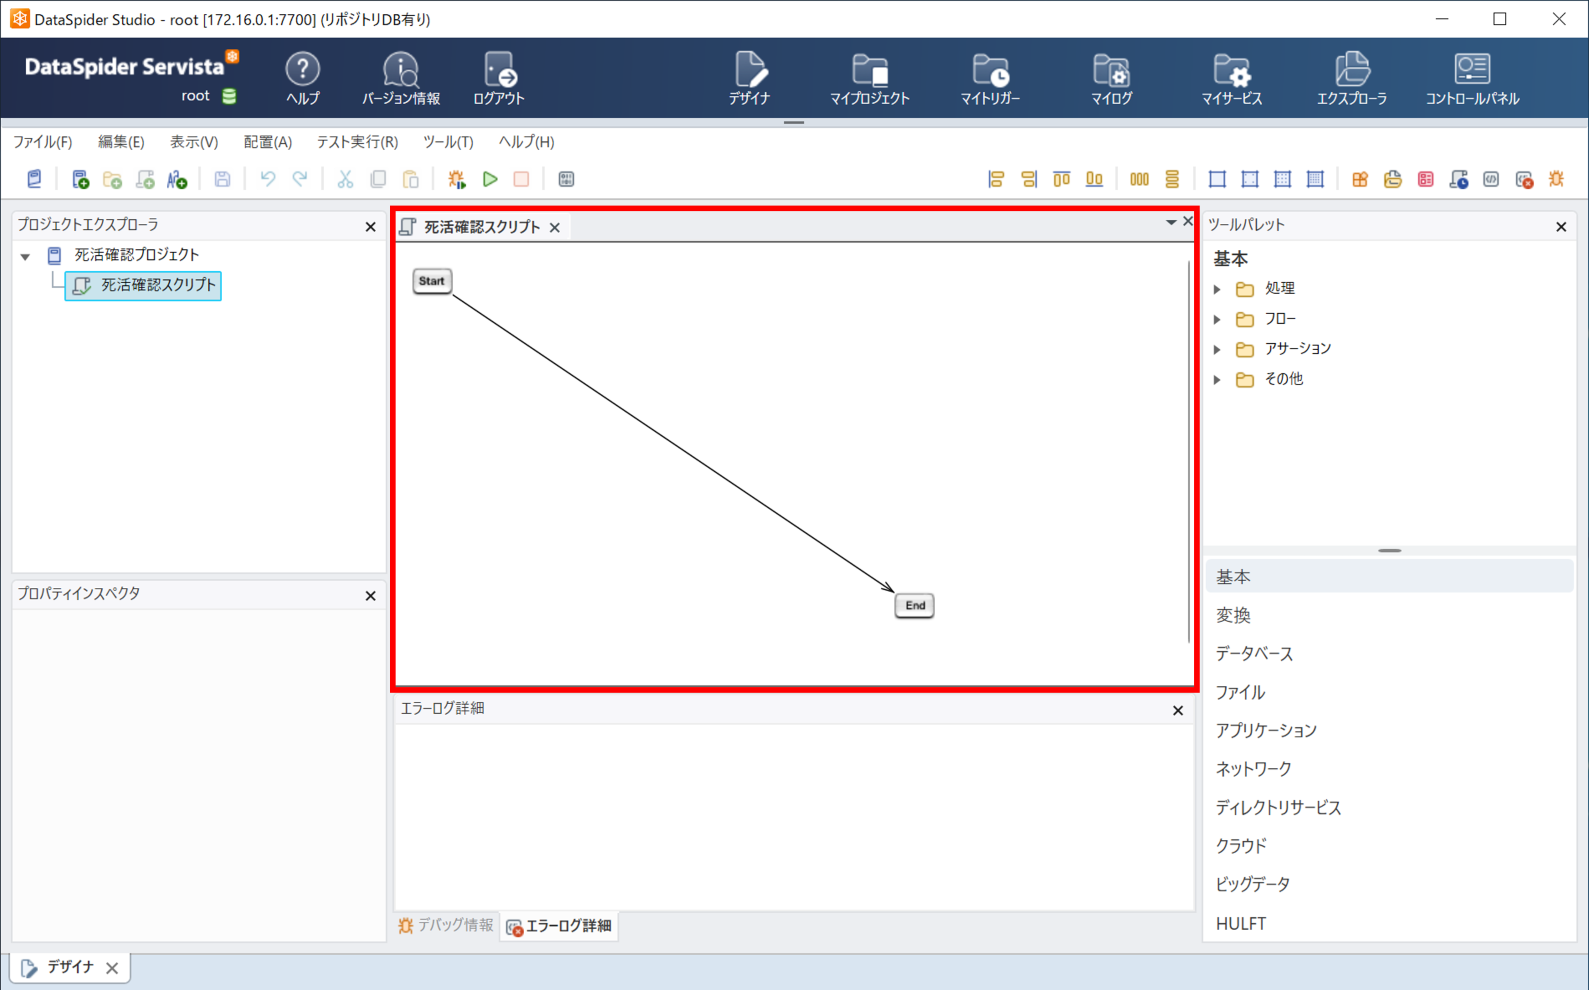Screen dimensions: 1589x990
Task: Select the クラウド palette category
Action: tap(1389, 845)
